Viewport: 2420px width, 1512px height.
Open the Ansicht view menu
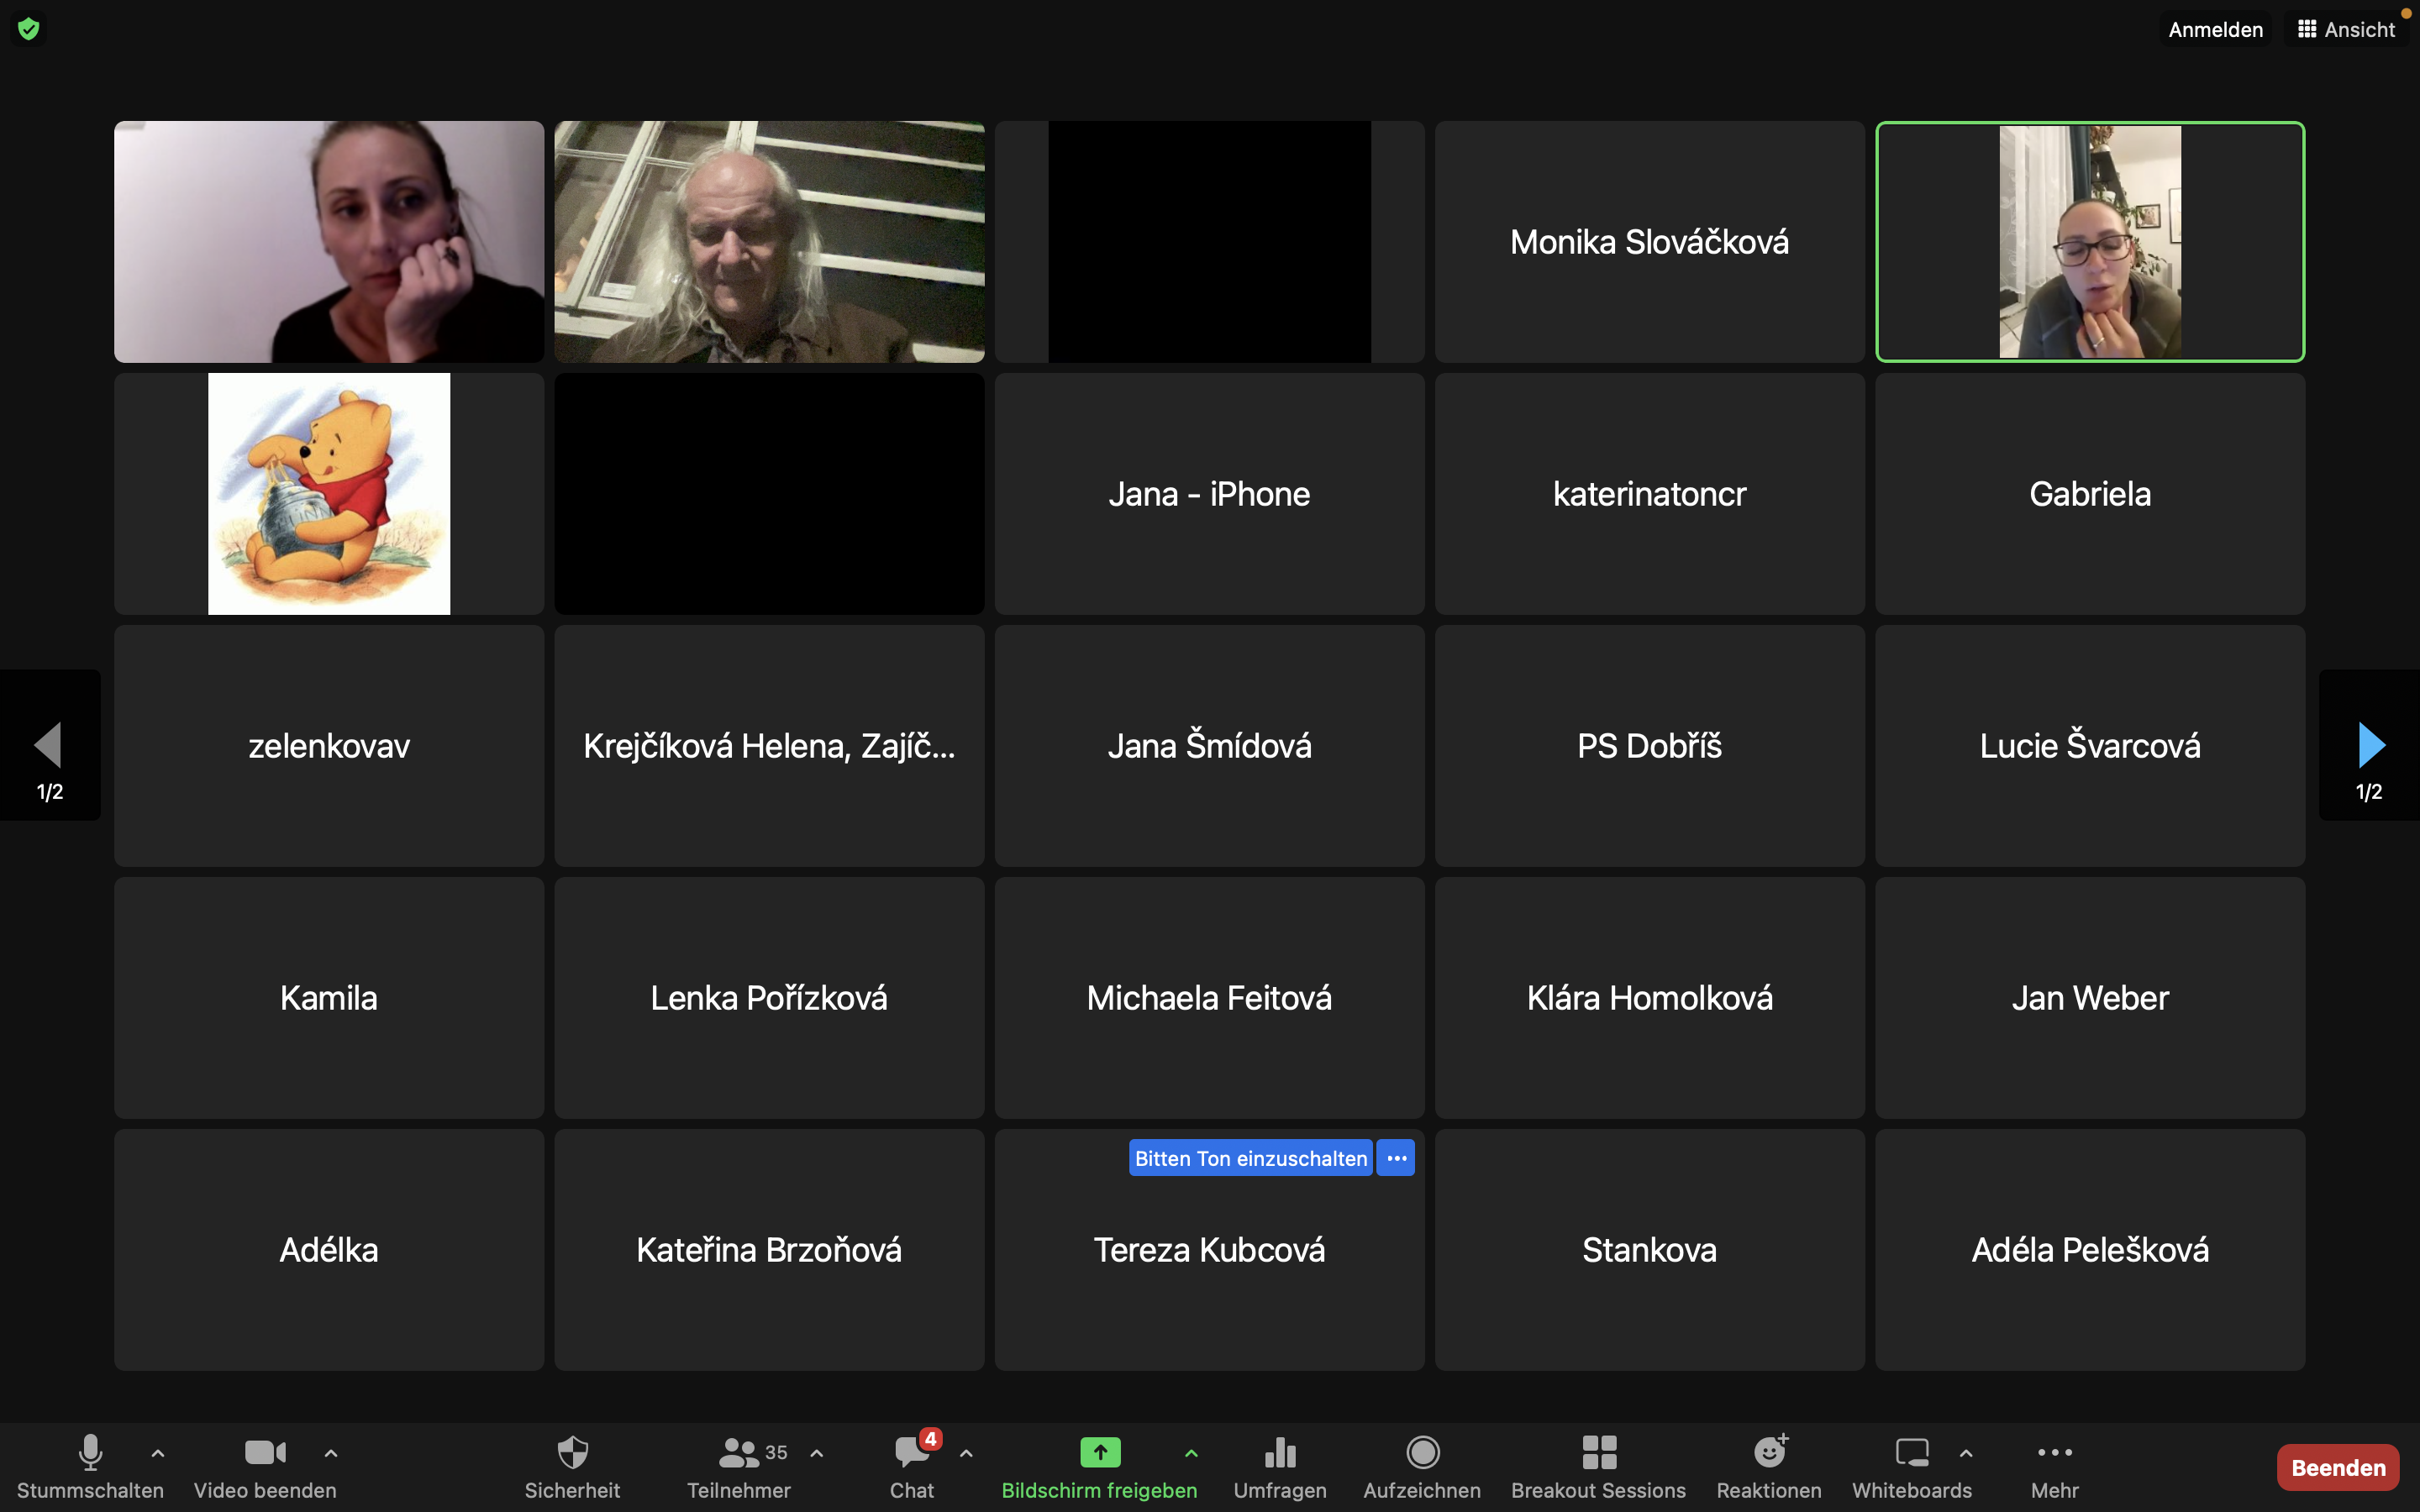(x=2346, y=29)
